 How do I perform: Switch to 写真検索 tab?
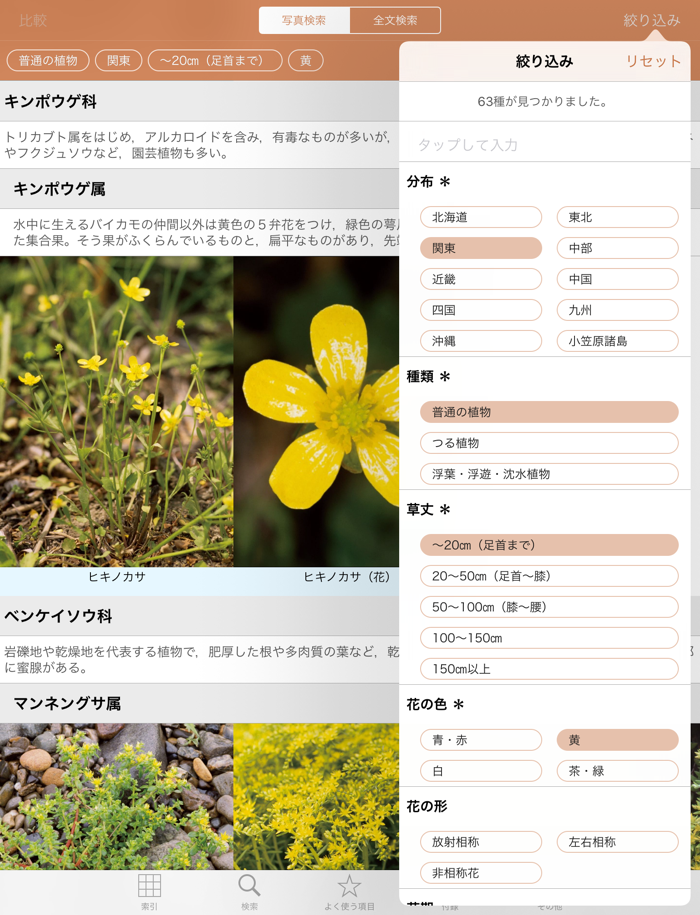click(x=304, y=20)
